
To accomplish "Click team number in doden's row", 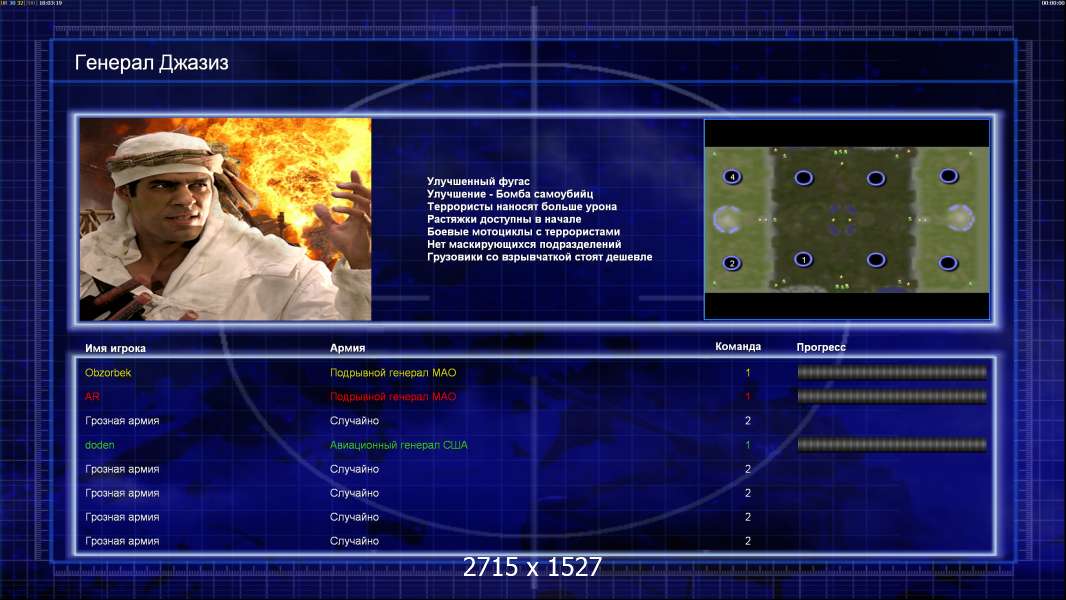I will (748, 445).
